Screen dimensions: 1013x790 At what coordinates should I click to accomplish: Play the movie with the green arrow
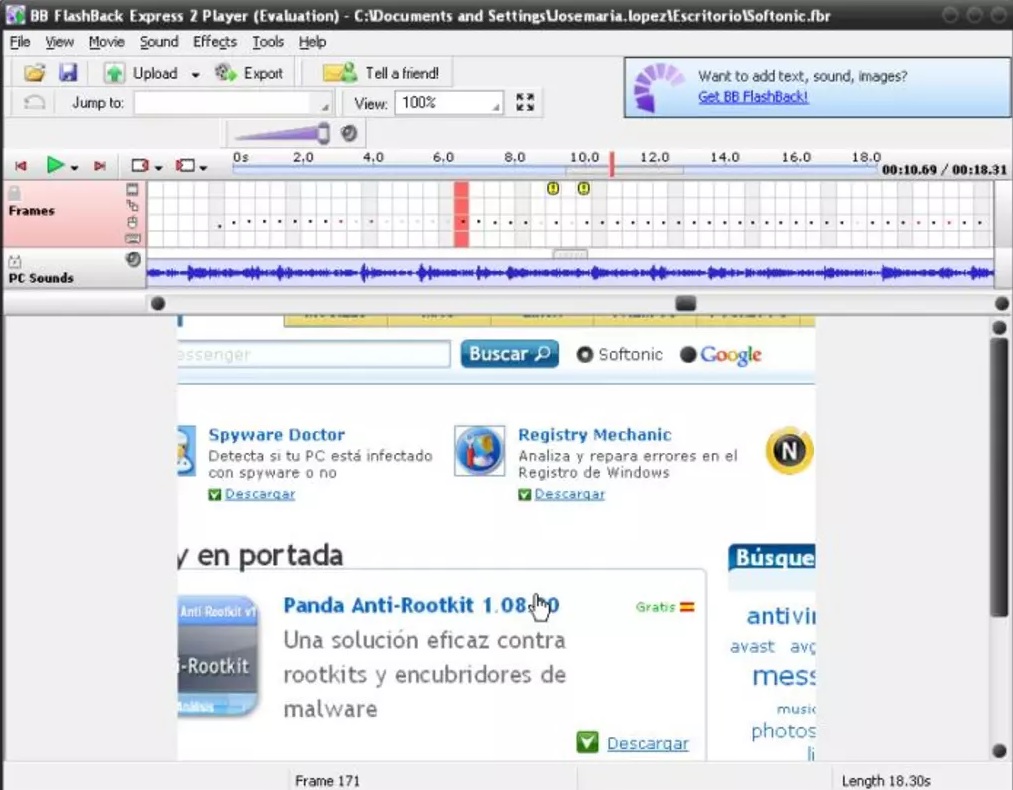[x=56, y=165]
